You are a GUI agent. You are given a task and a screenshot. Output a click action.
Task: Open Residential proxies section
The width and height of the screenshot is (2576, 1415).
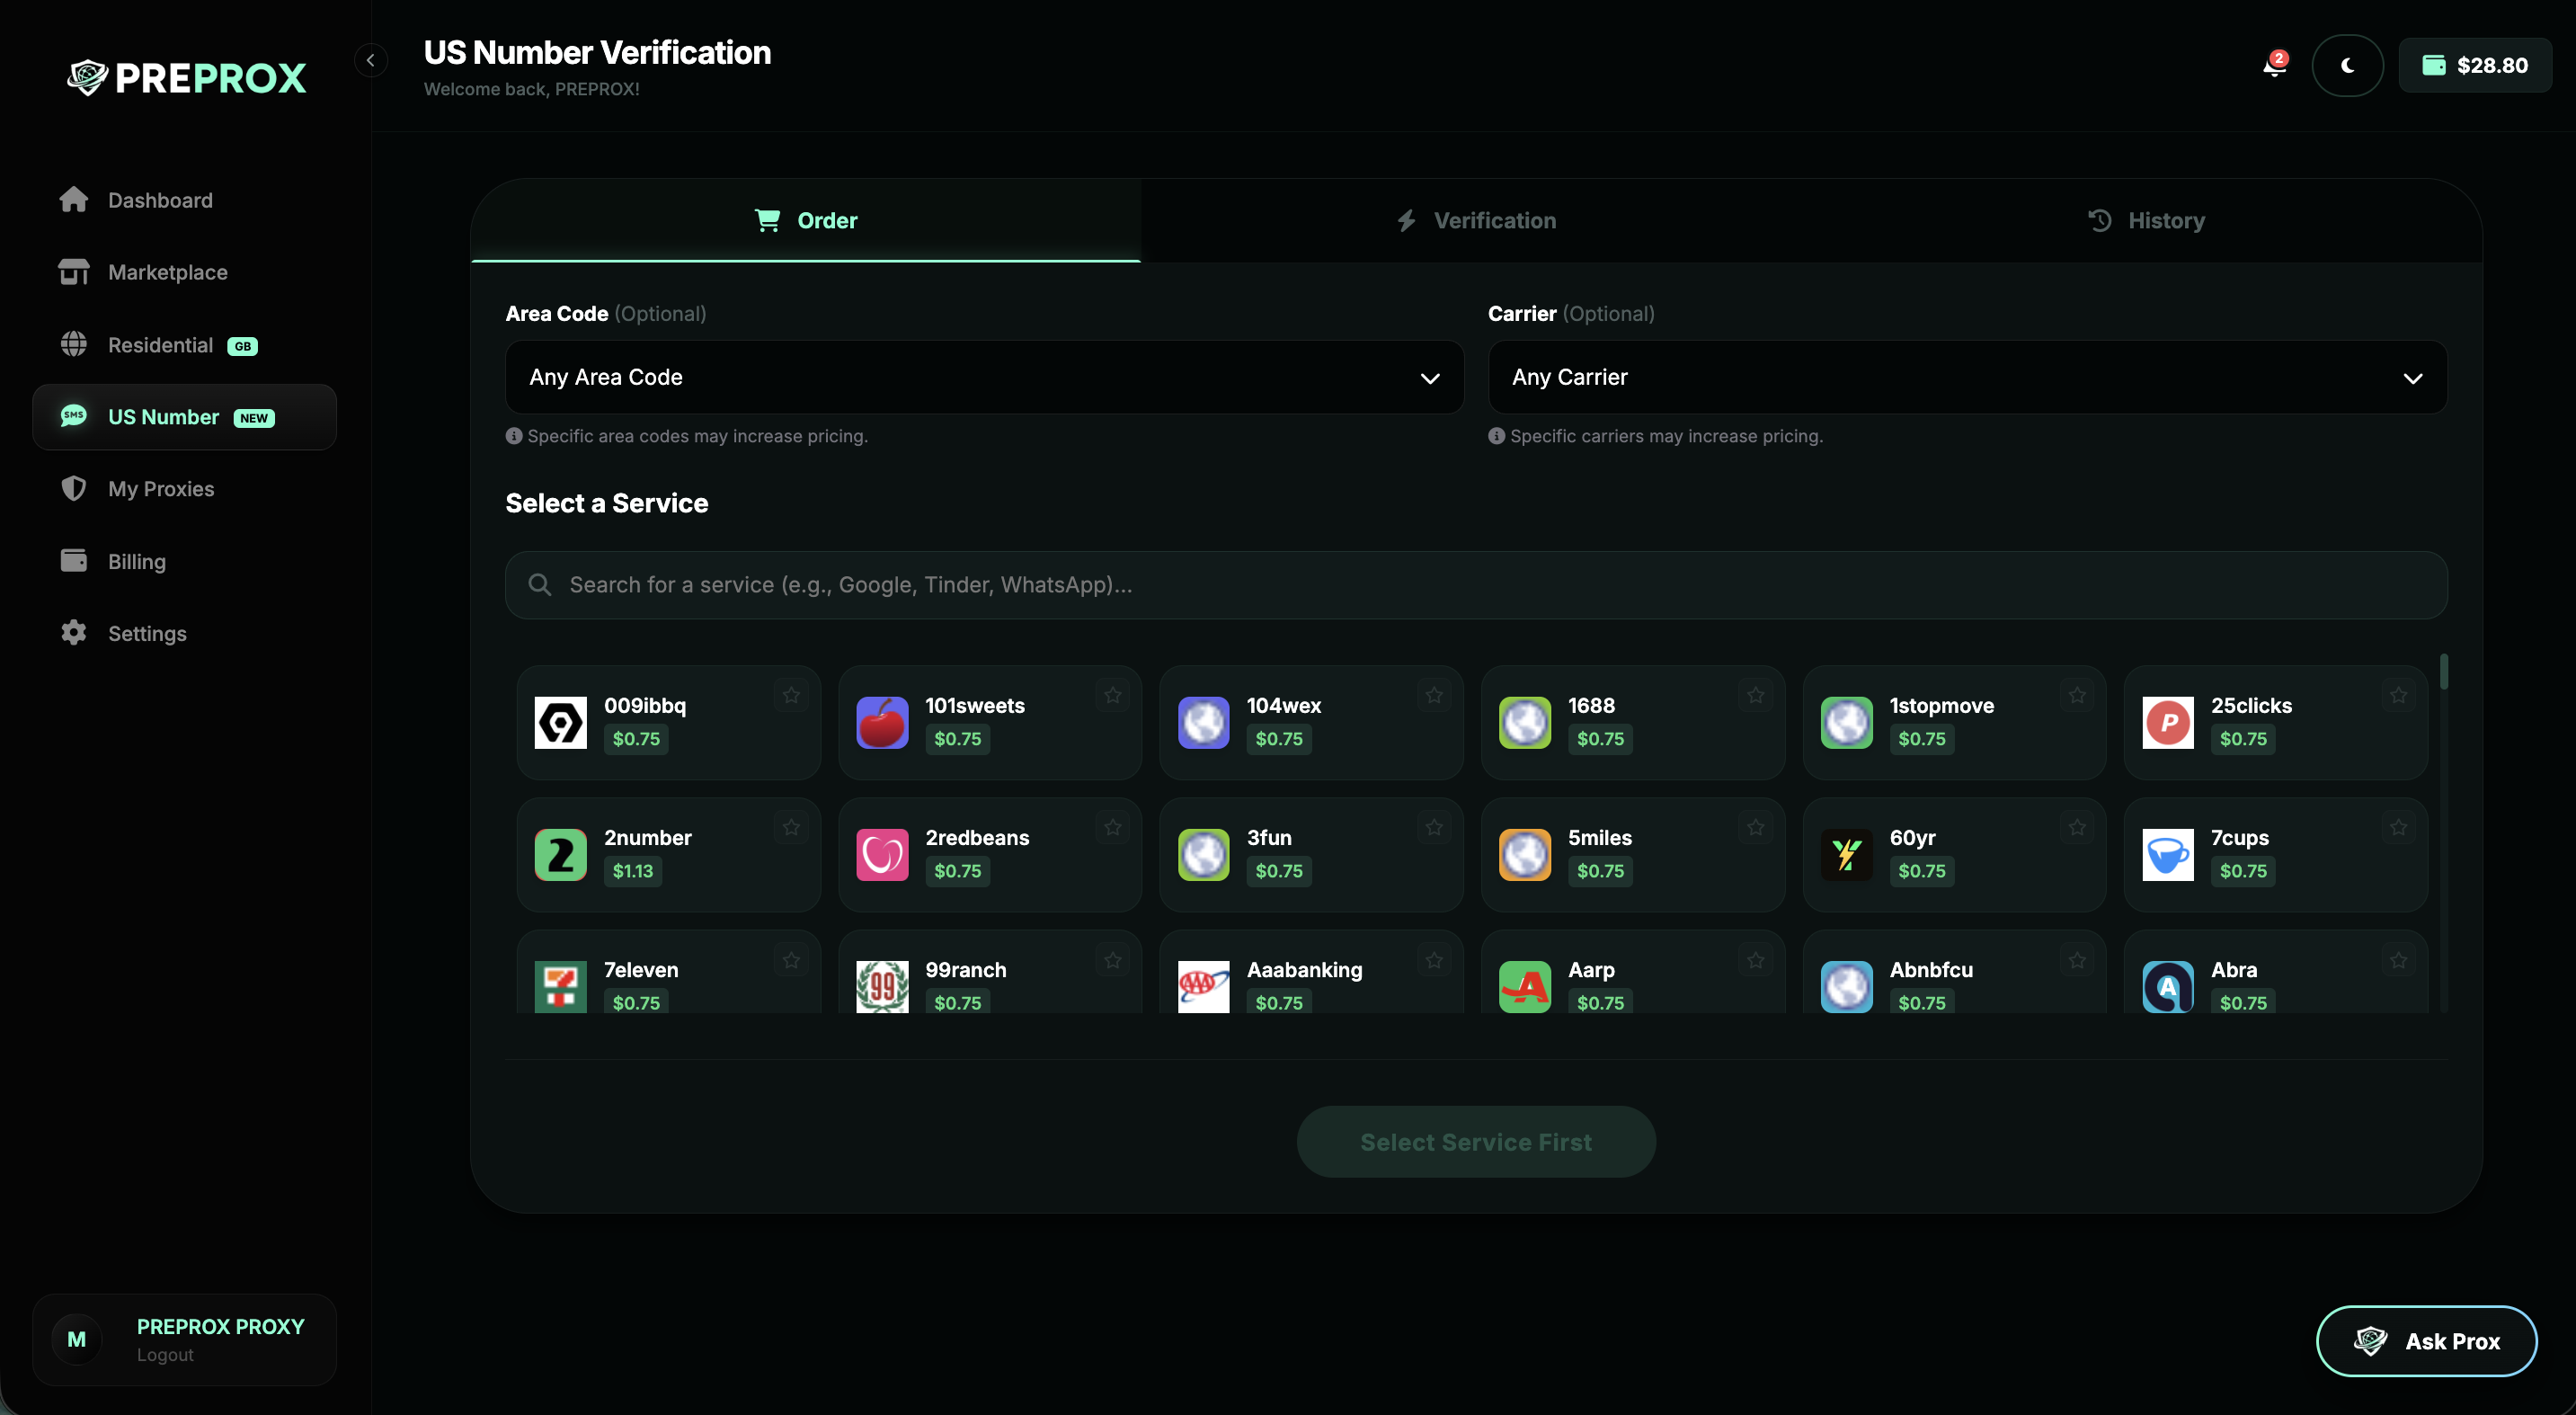[161, 344]
